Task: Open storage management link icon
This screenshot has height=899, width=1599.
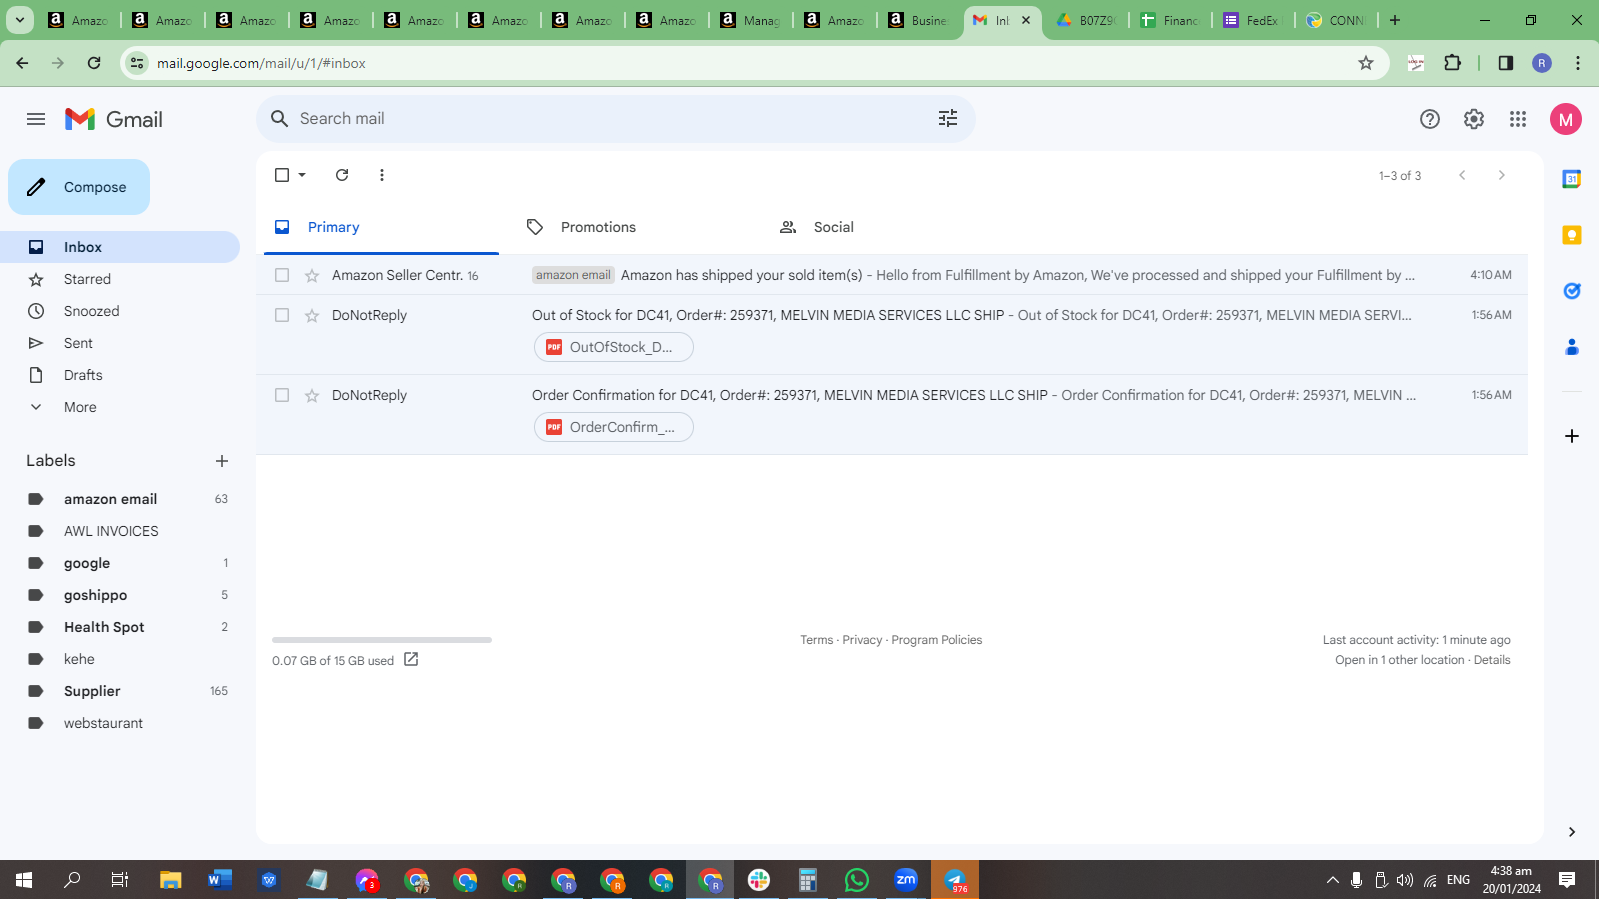Action: point(411,660)
